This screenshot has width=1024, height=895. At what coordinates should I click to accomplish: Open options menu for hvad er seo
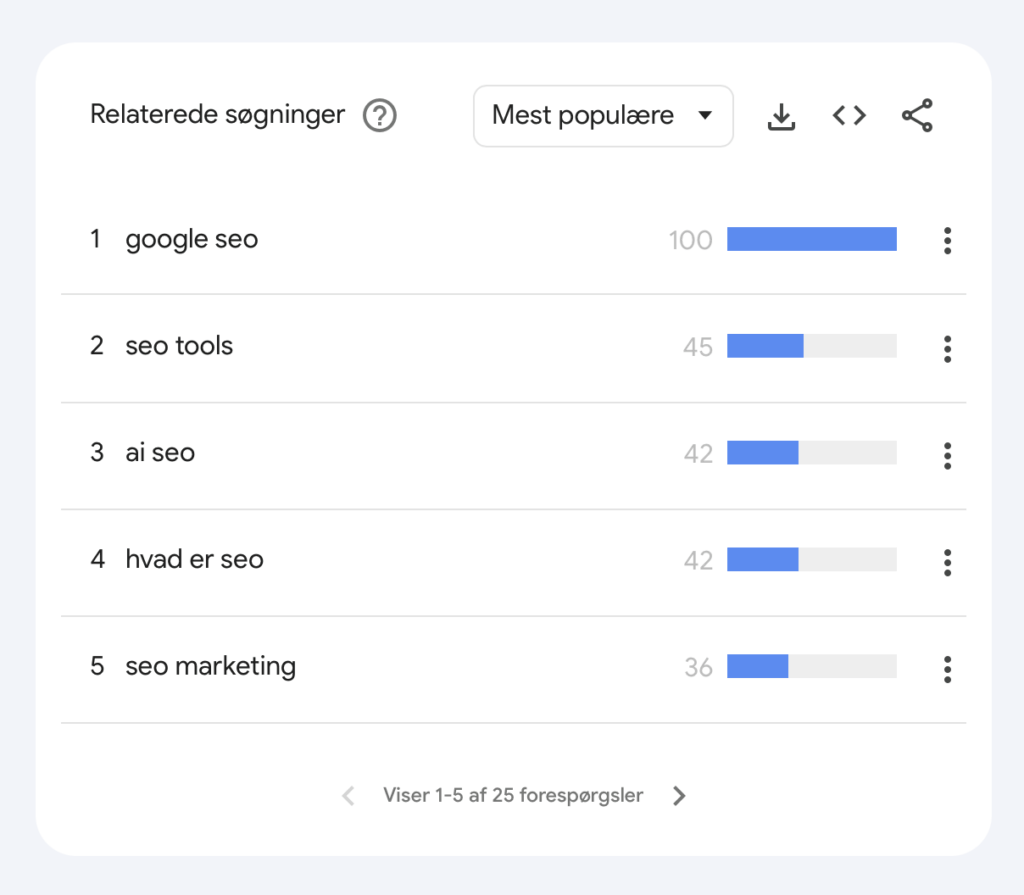(947, 562)
